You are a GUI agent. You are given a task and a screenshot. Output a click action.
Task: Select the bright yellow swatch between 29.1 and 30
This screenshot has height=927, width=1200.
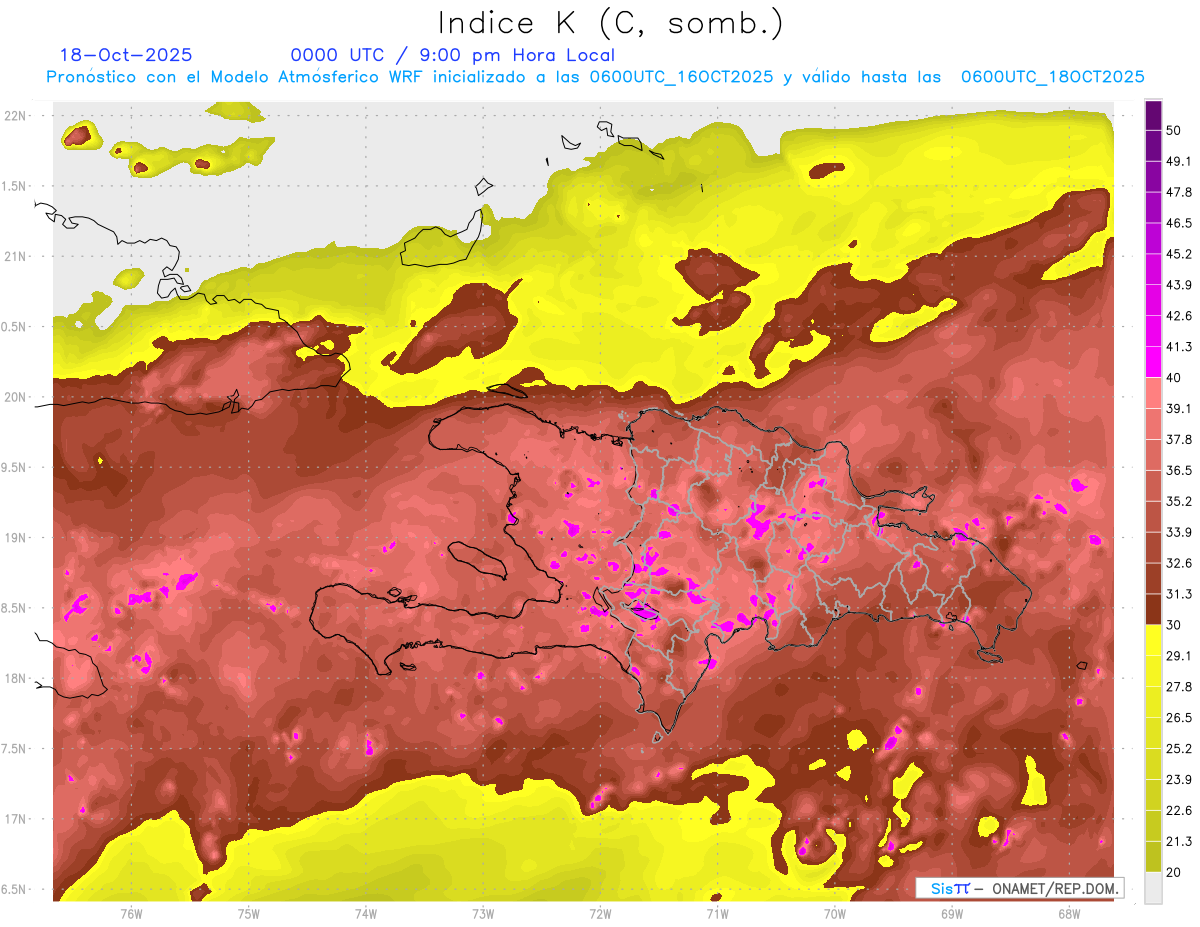pos(1153,640)
